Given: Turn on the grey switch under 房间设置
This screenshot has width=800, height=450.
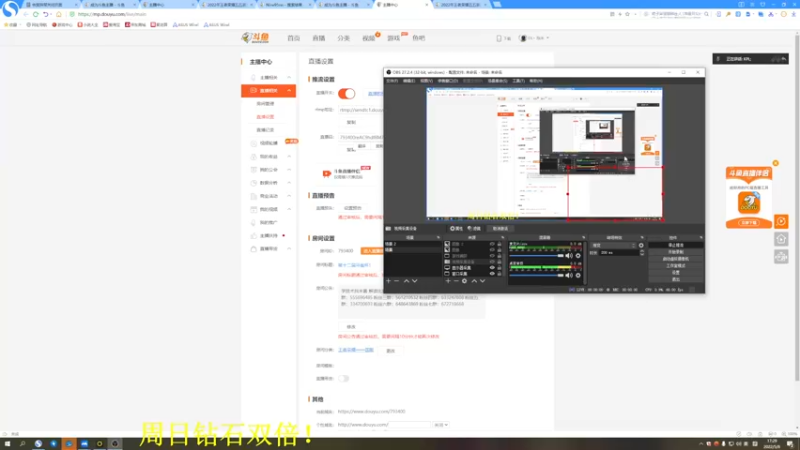Looking at the screenshot, I should pyautogui.click(x=344, y=379).
